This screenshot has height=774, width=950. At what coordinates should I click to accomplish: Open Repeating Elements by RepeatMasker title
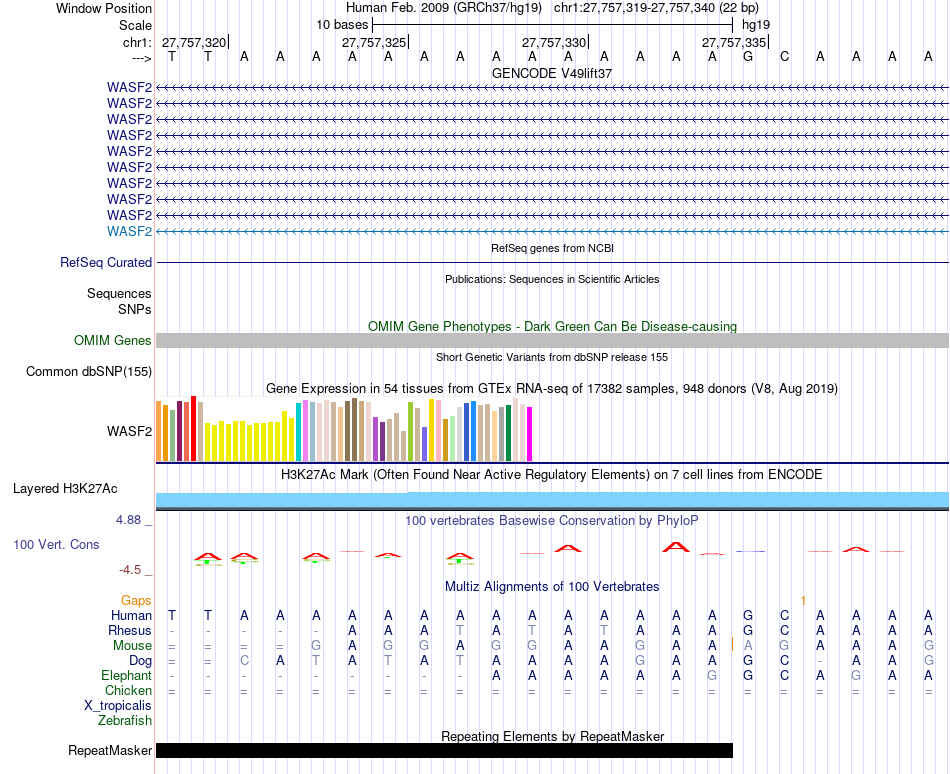552,736
